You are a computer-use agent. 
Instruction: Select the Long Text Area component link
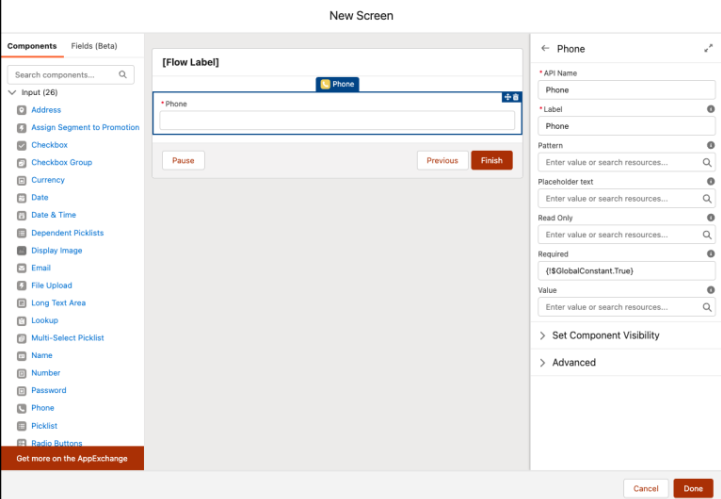[58, 303]
